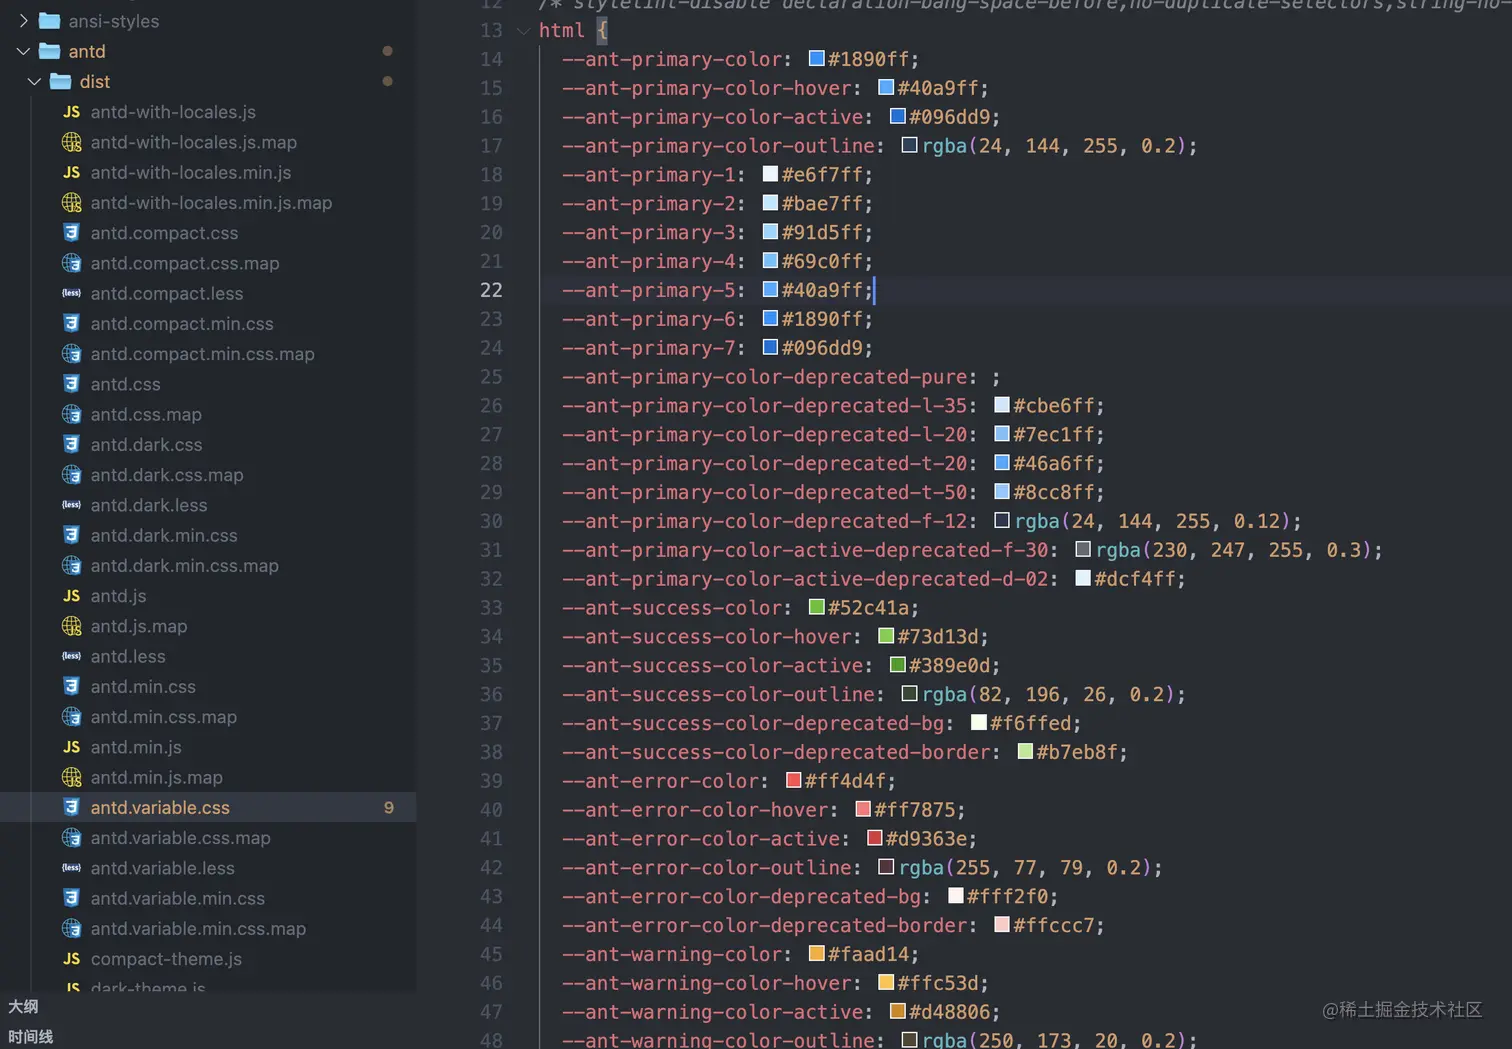The image size is (1512, 1049).
Task: Collapse the antd folder chevron
Action: (23, 51)
